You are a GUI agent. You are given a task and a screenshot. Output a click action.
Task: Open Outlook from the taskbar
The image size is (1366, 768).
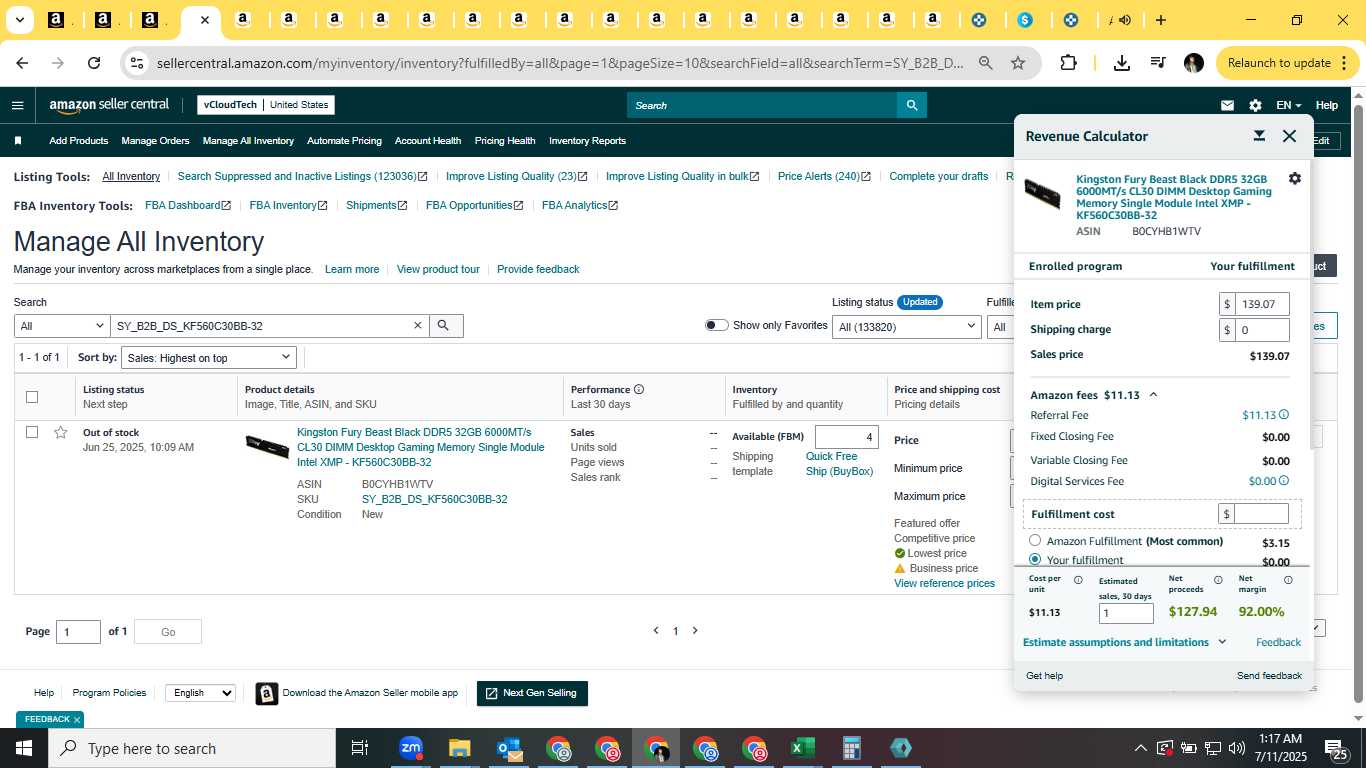point(508,748)
